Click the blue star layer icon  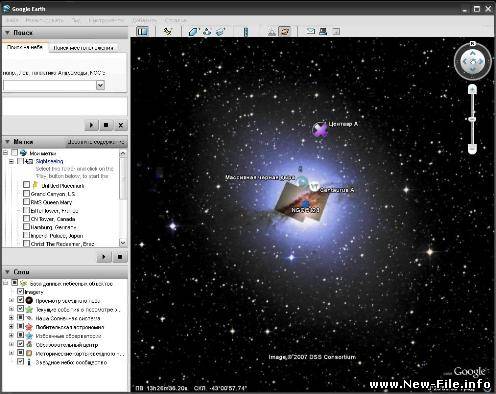coord(29,336)
